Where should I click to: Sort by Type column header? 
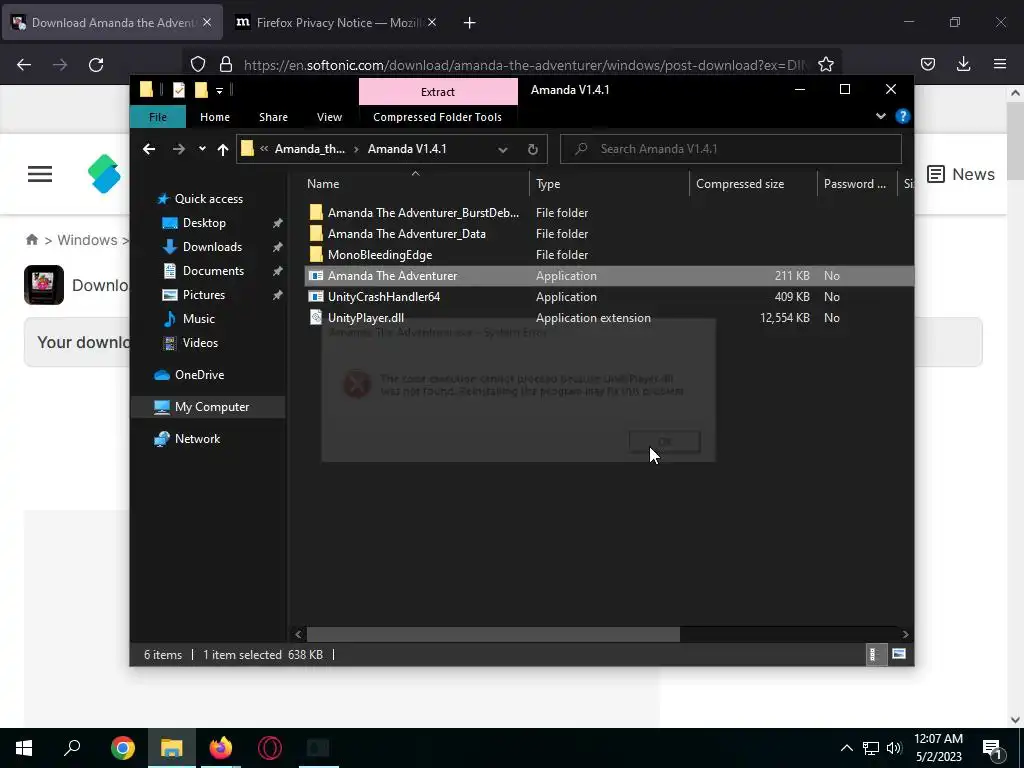pyautogui.click(x=609, y=184)
